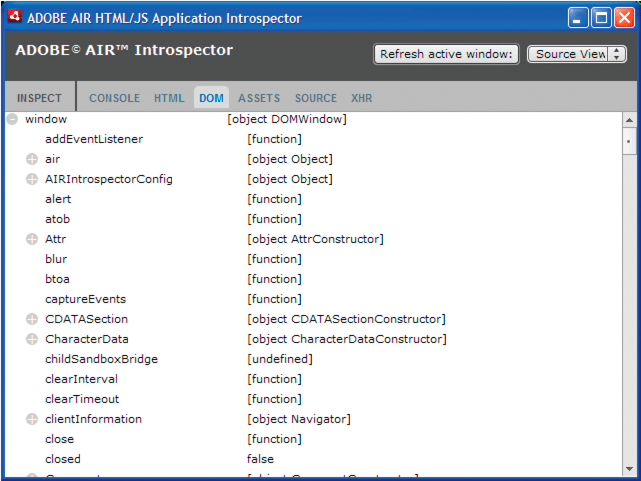641x481 pixels.
Task: Close the Introspector window
Action: tap(624, 18)
